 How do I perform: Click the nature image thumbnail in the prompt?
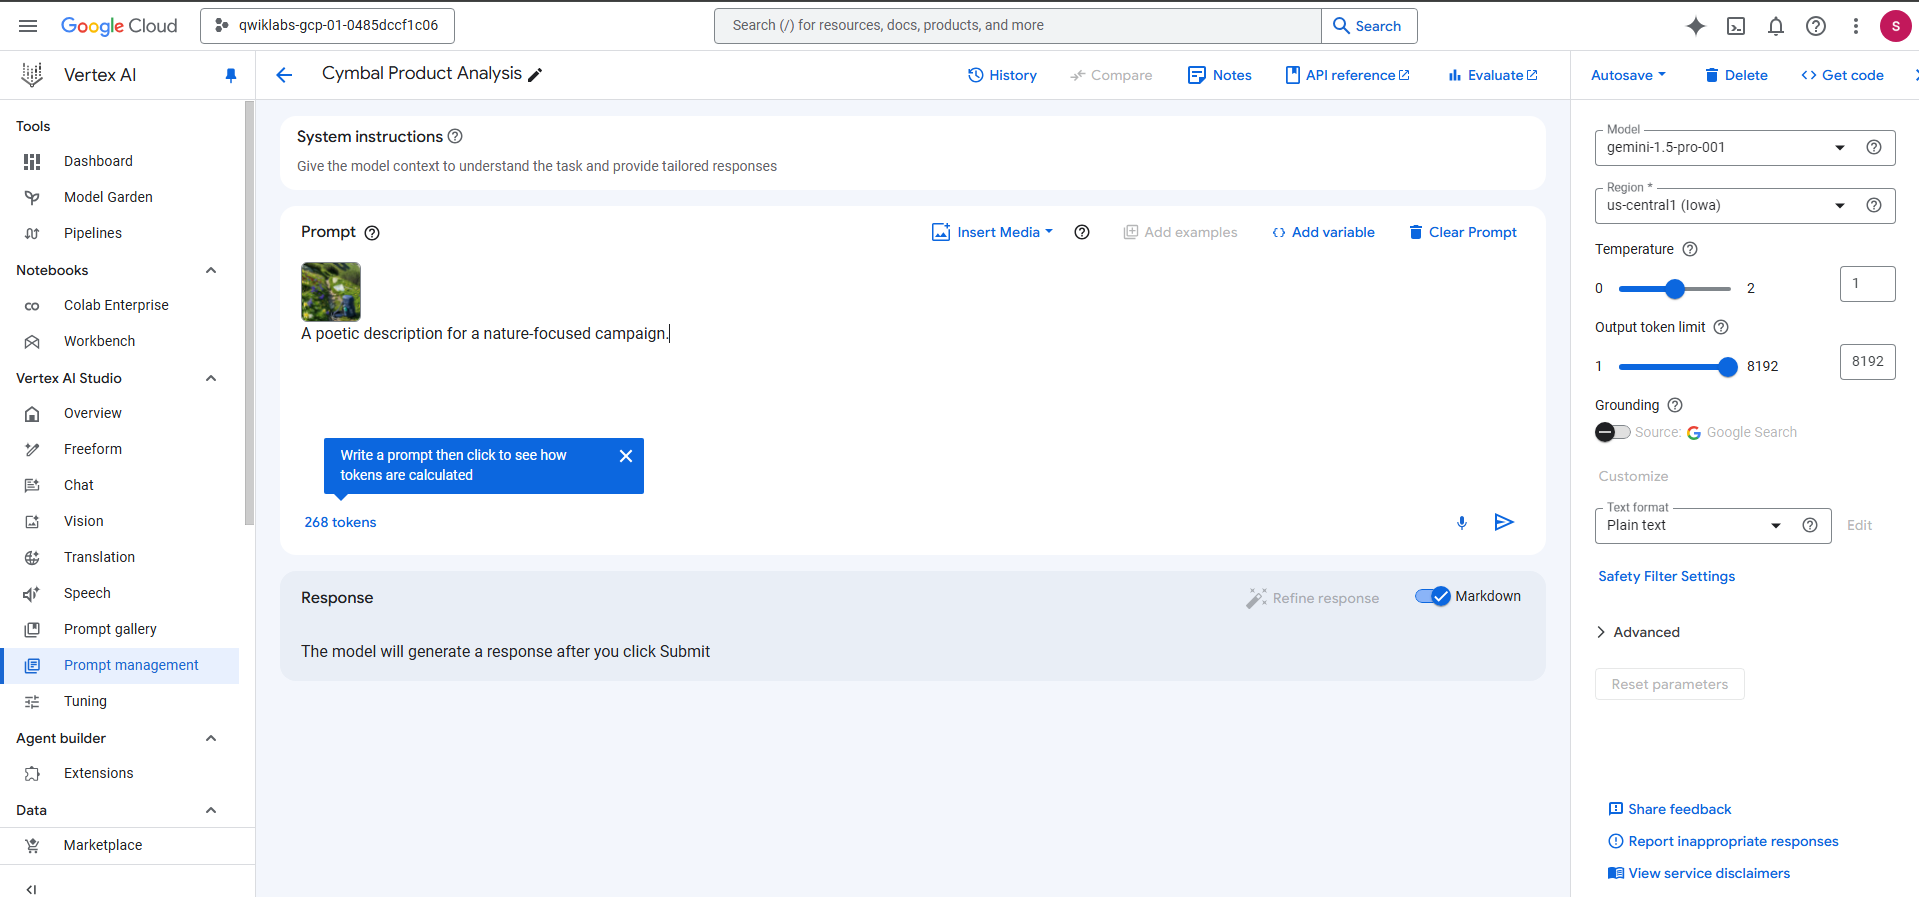pos(331,291)
